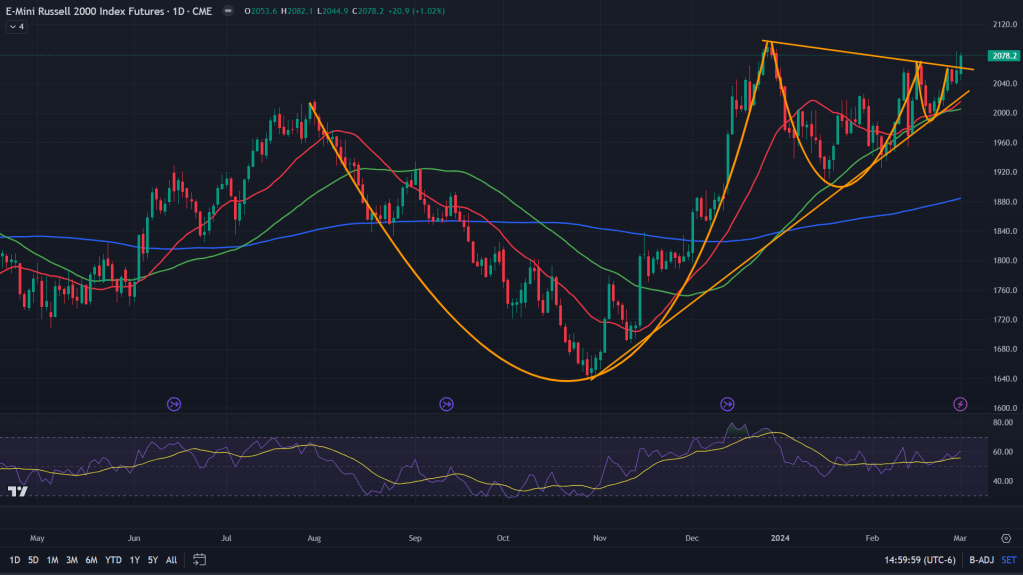Click the lightning event marker near March
This screenshot has height=575, width=1023.
[x=960, y=404]
